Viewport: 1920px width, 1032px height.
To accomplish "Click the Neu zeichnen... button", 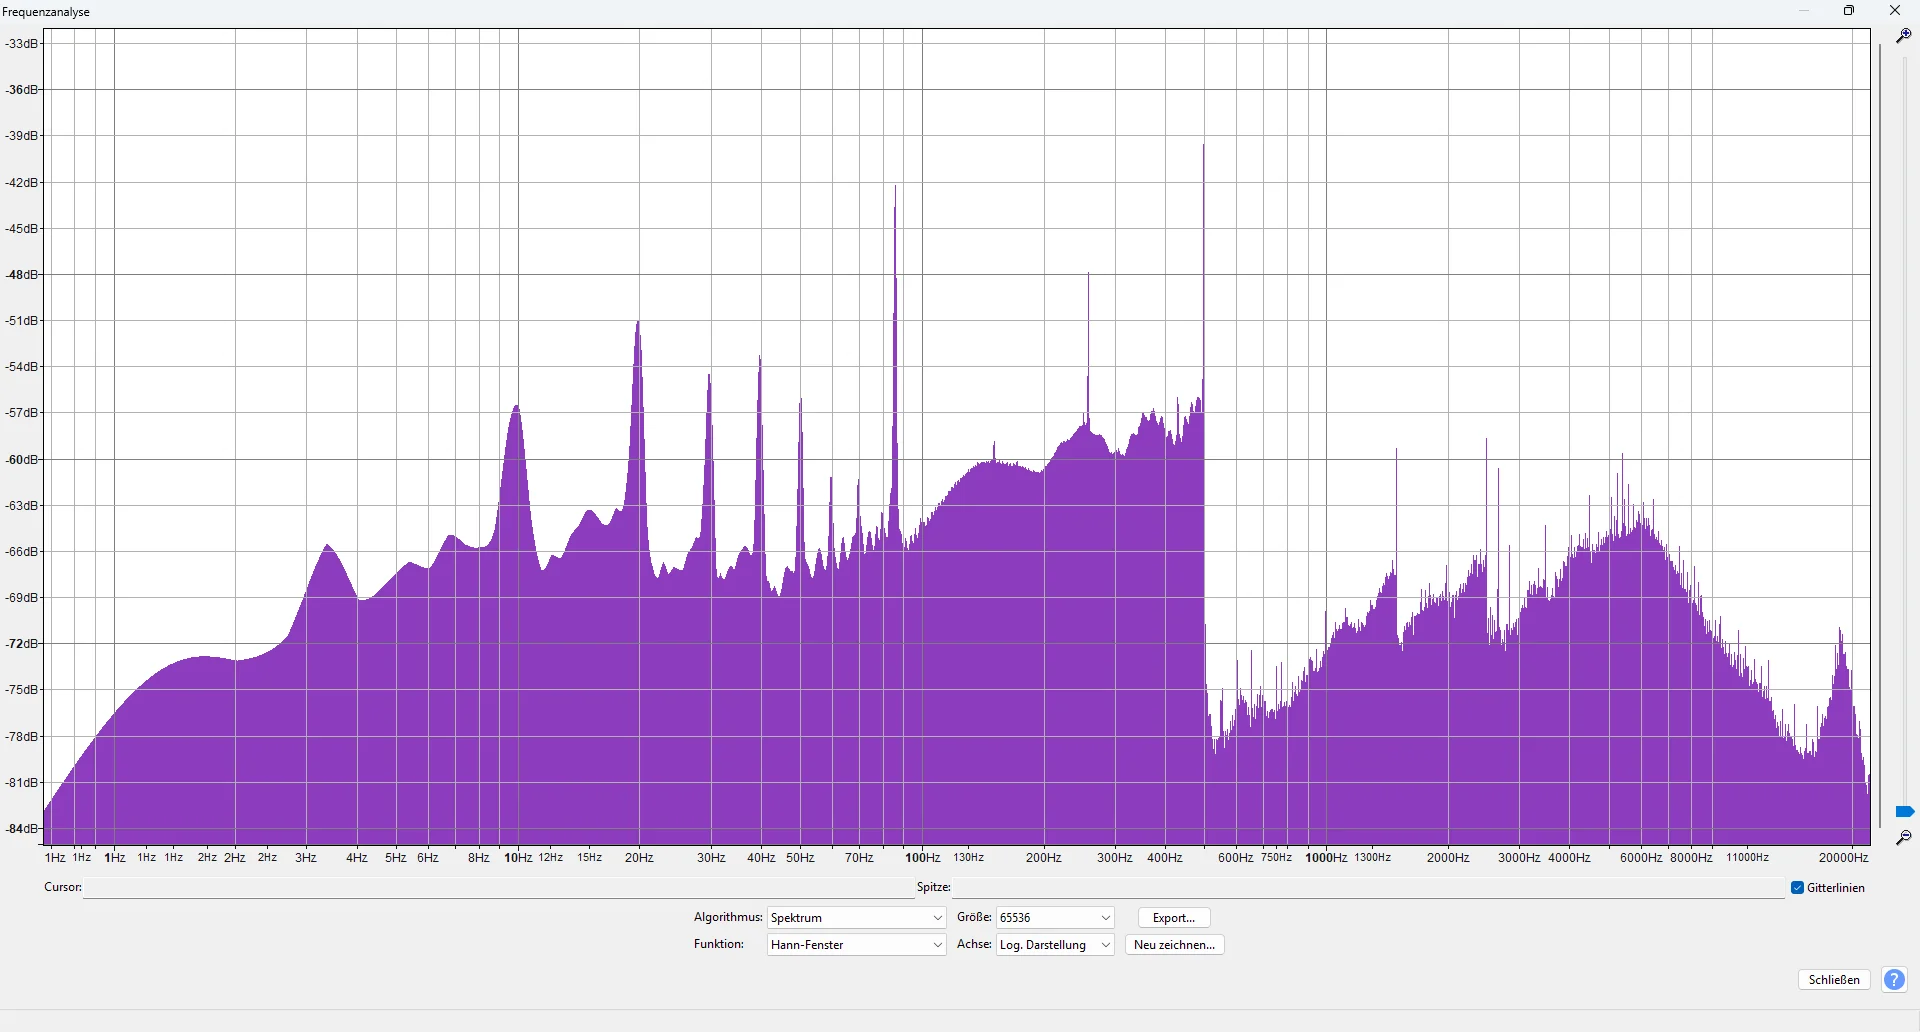I will point(1175,945).
